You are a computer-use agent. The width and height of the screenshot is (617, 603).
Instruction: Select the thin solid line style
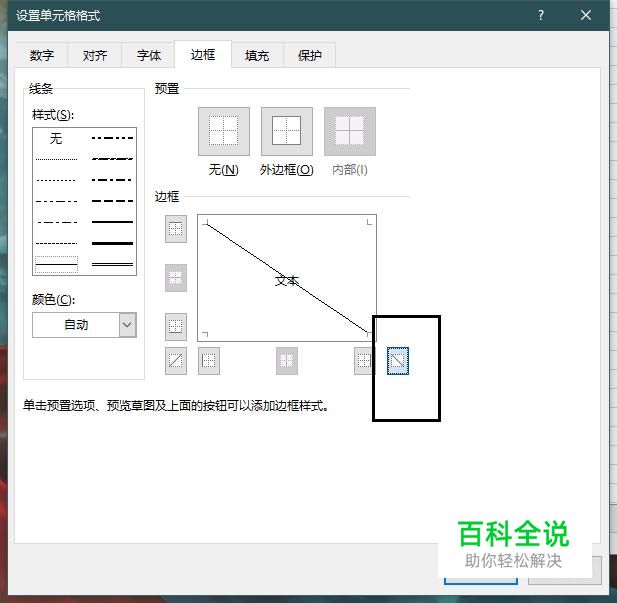point(56,265)
